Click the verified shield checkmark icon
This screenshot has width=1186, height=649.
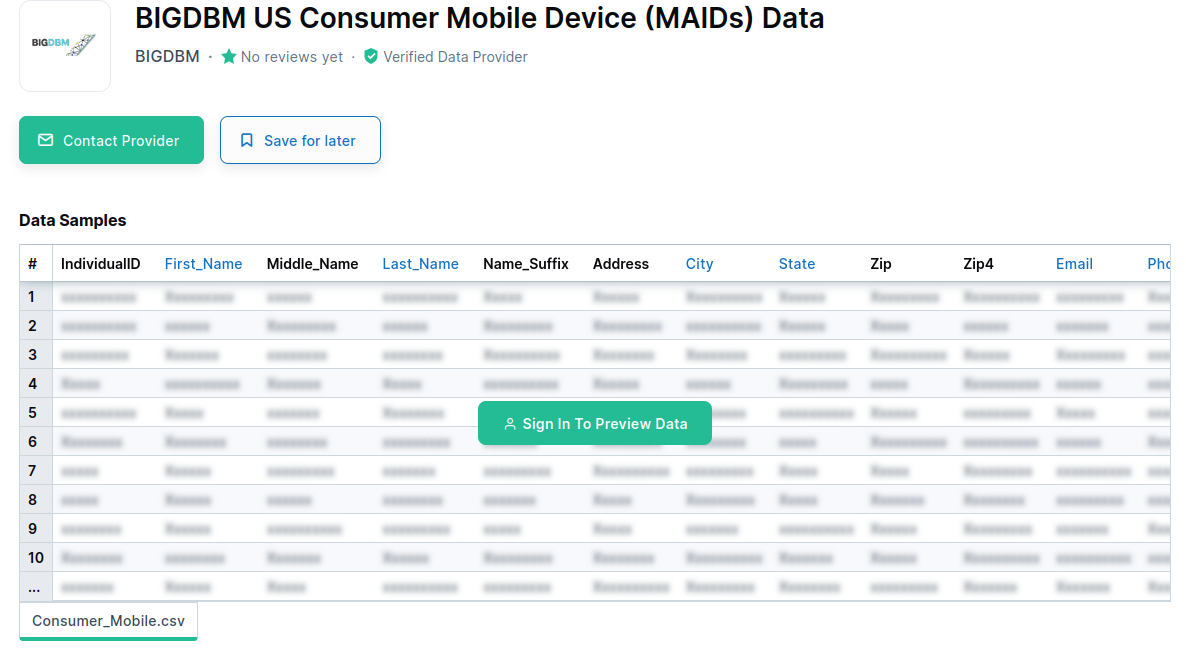371,57
